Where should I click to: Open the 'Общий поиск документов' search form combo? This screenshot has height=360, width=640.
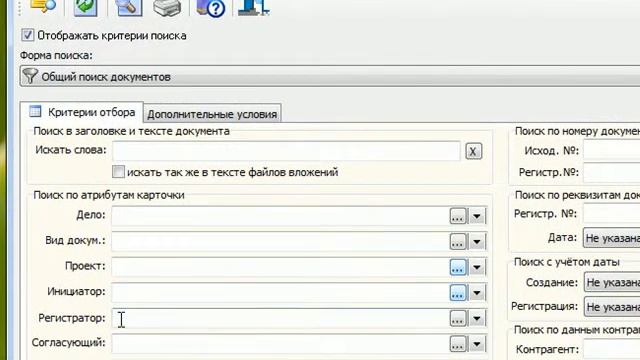[330, 77]
